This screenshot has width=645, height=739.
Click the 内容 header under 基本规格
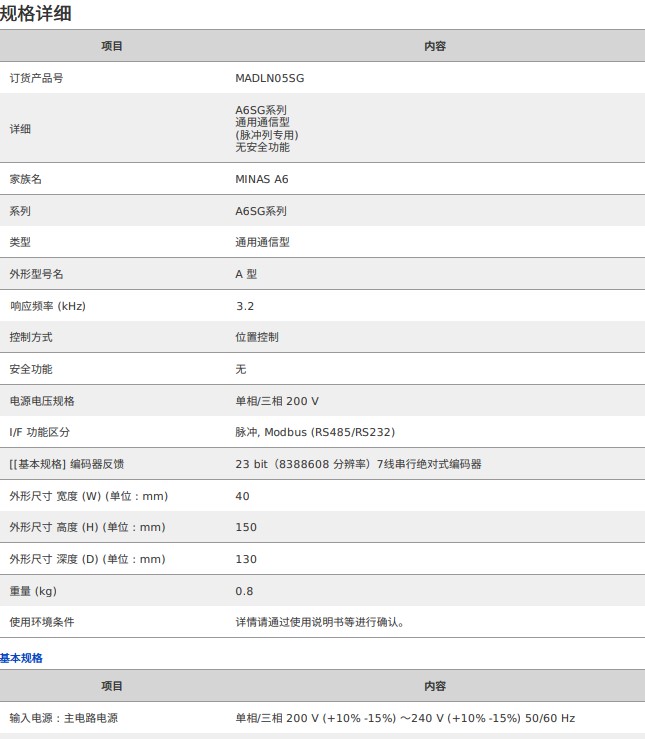pos(434,686)
